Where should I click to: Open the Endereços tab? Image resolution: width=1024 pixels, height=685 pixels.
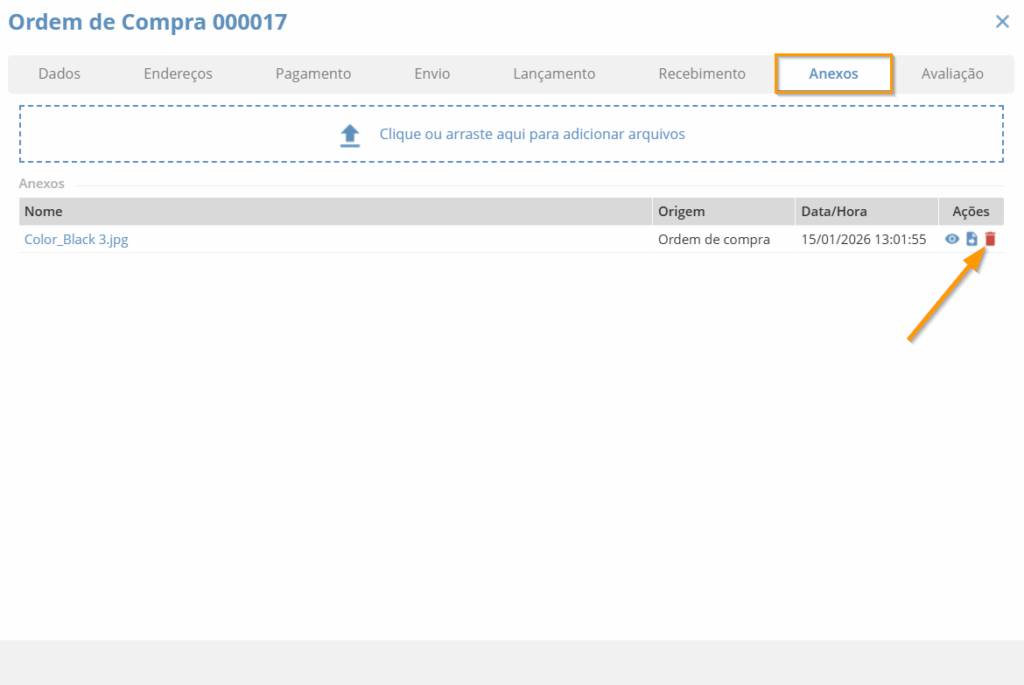pyautogui.click(x=178, y=74)
